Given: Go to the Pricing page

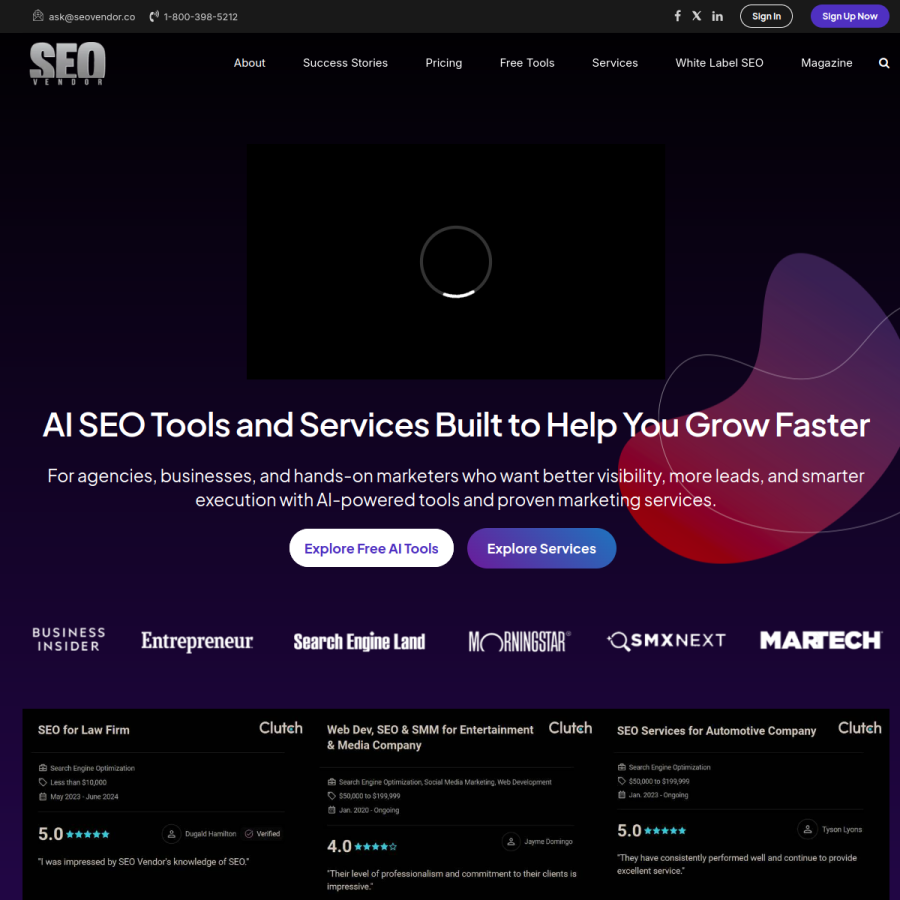Looking at the screenshot, I should coord(443,63).
